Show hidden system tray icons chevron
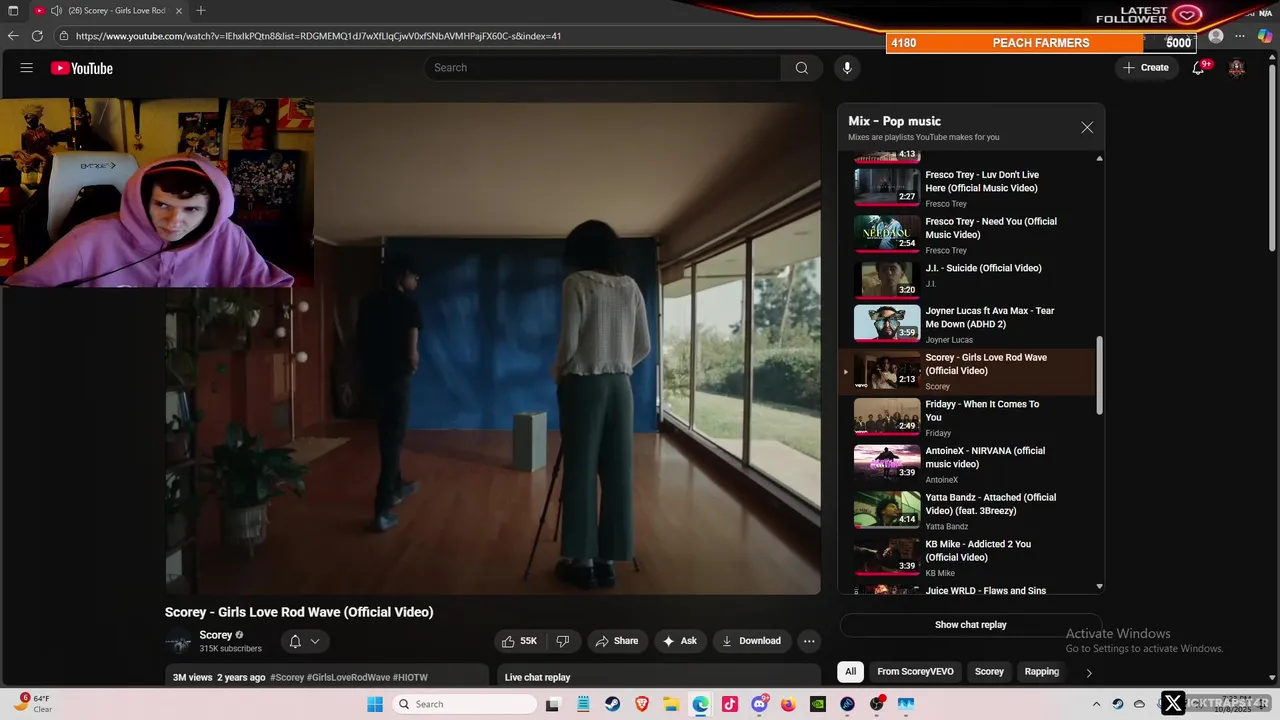This screenshot has width=1280, height=720. click(x=1096, y=704)
